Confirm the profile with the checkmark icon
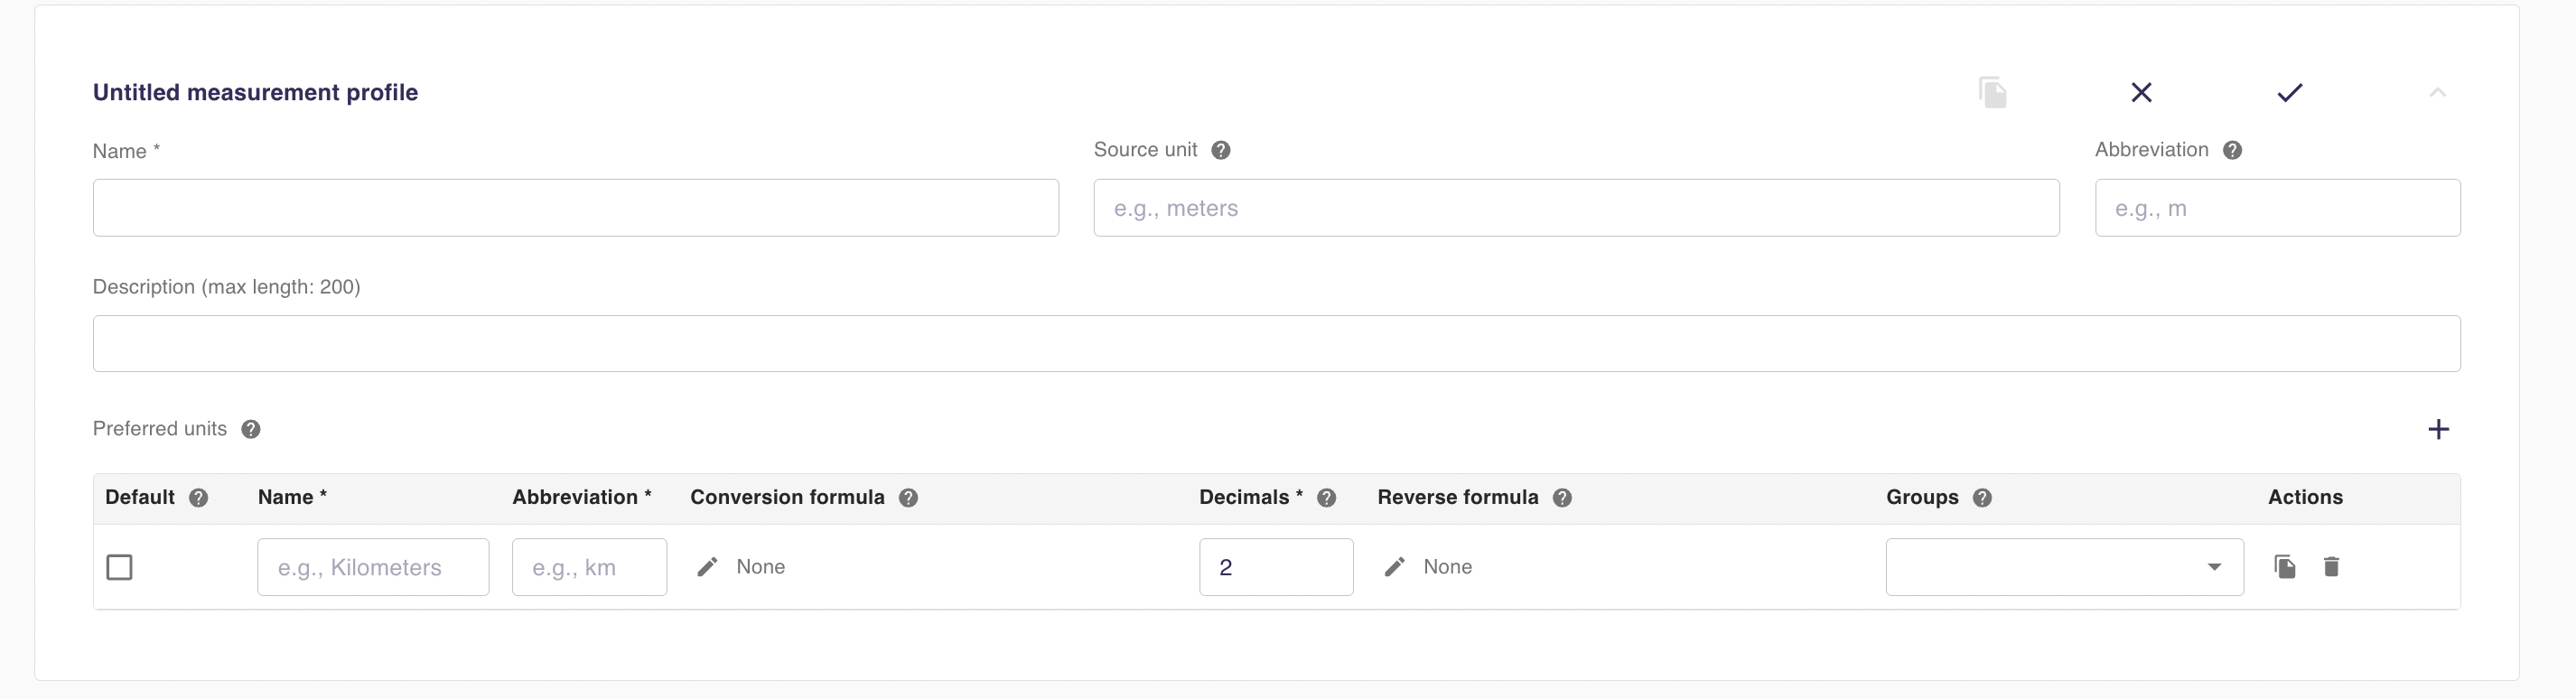This screenshot has height=699, width=2576. (2289, 93)
